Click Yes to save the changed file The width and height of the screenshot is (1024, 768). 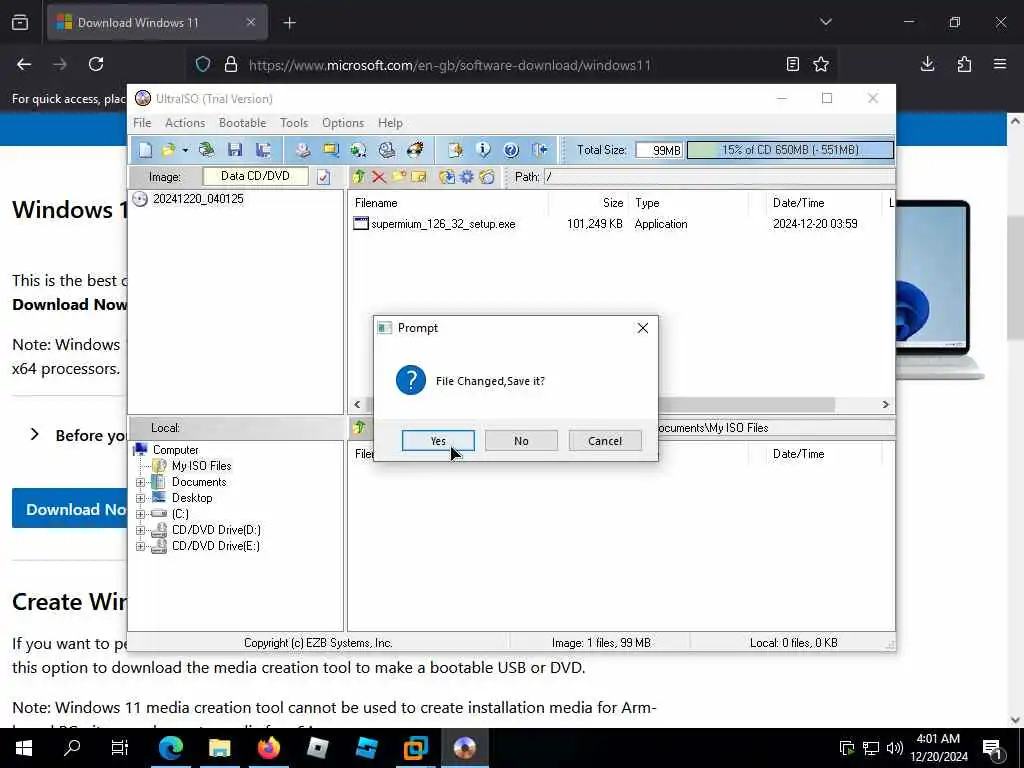point(438,441)
